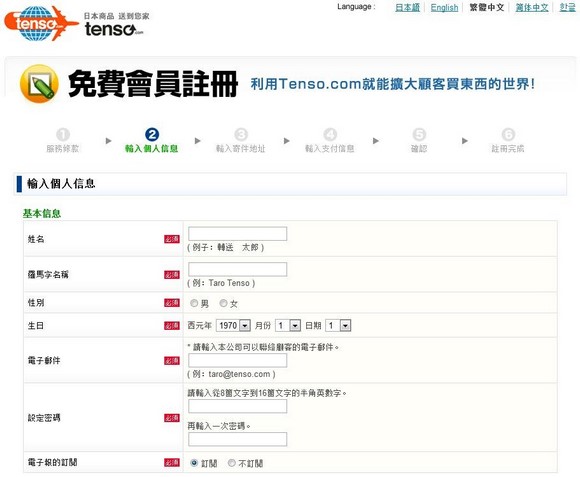The width and height of the screenshot is (580, 477).
Task: Switch language to 简体中文
Action: 532,7
